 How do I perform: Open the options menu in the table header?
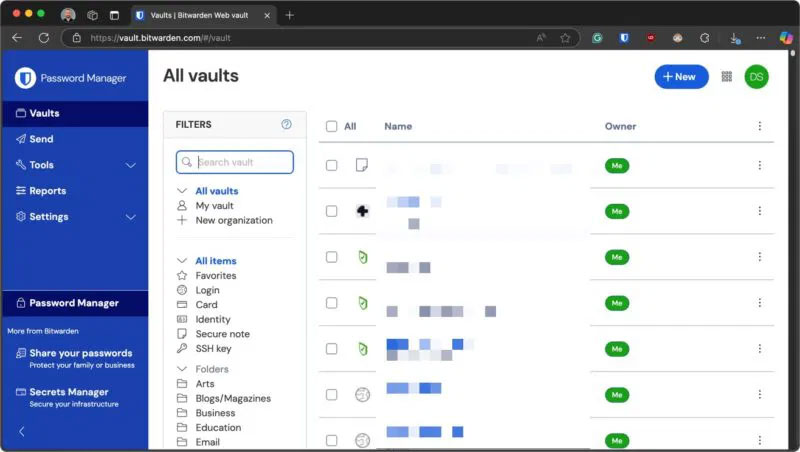pos(759,126)
